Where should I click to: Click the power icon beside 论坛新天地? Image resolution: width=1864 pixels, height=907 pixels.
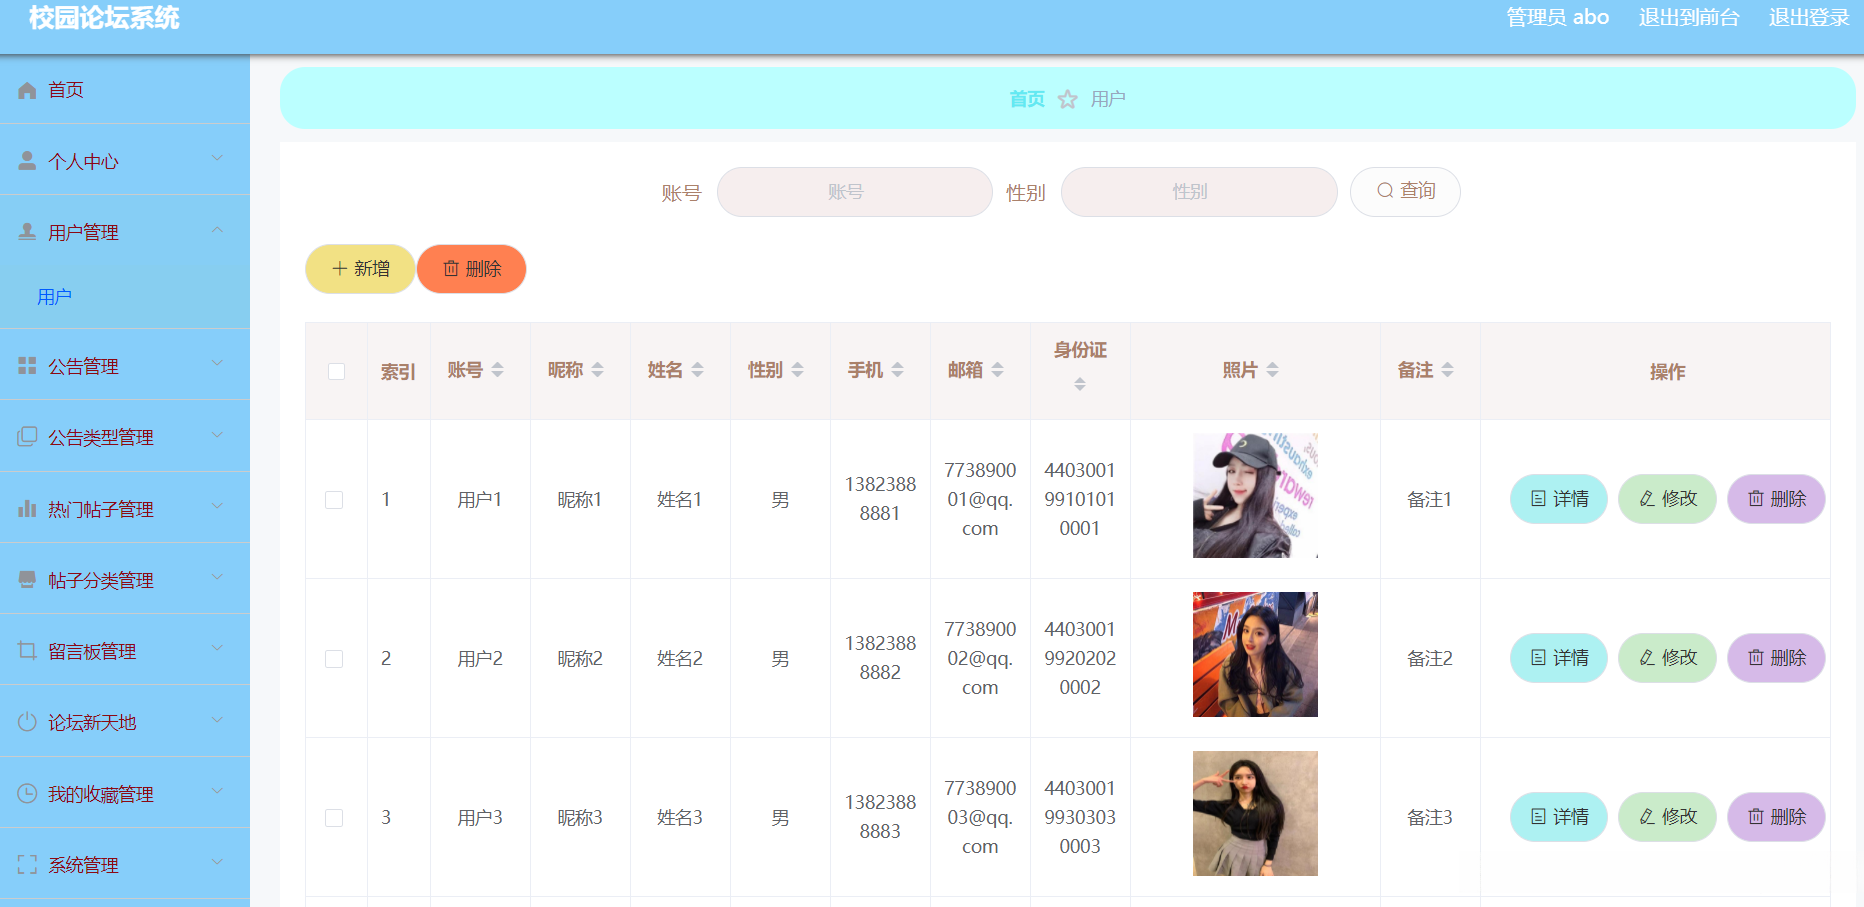coord(27,722)
